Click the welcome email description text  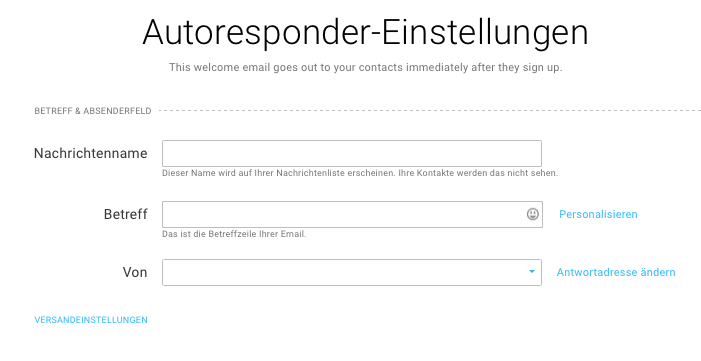(365, 68)
